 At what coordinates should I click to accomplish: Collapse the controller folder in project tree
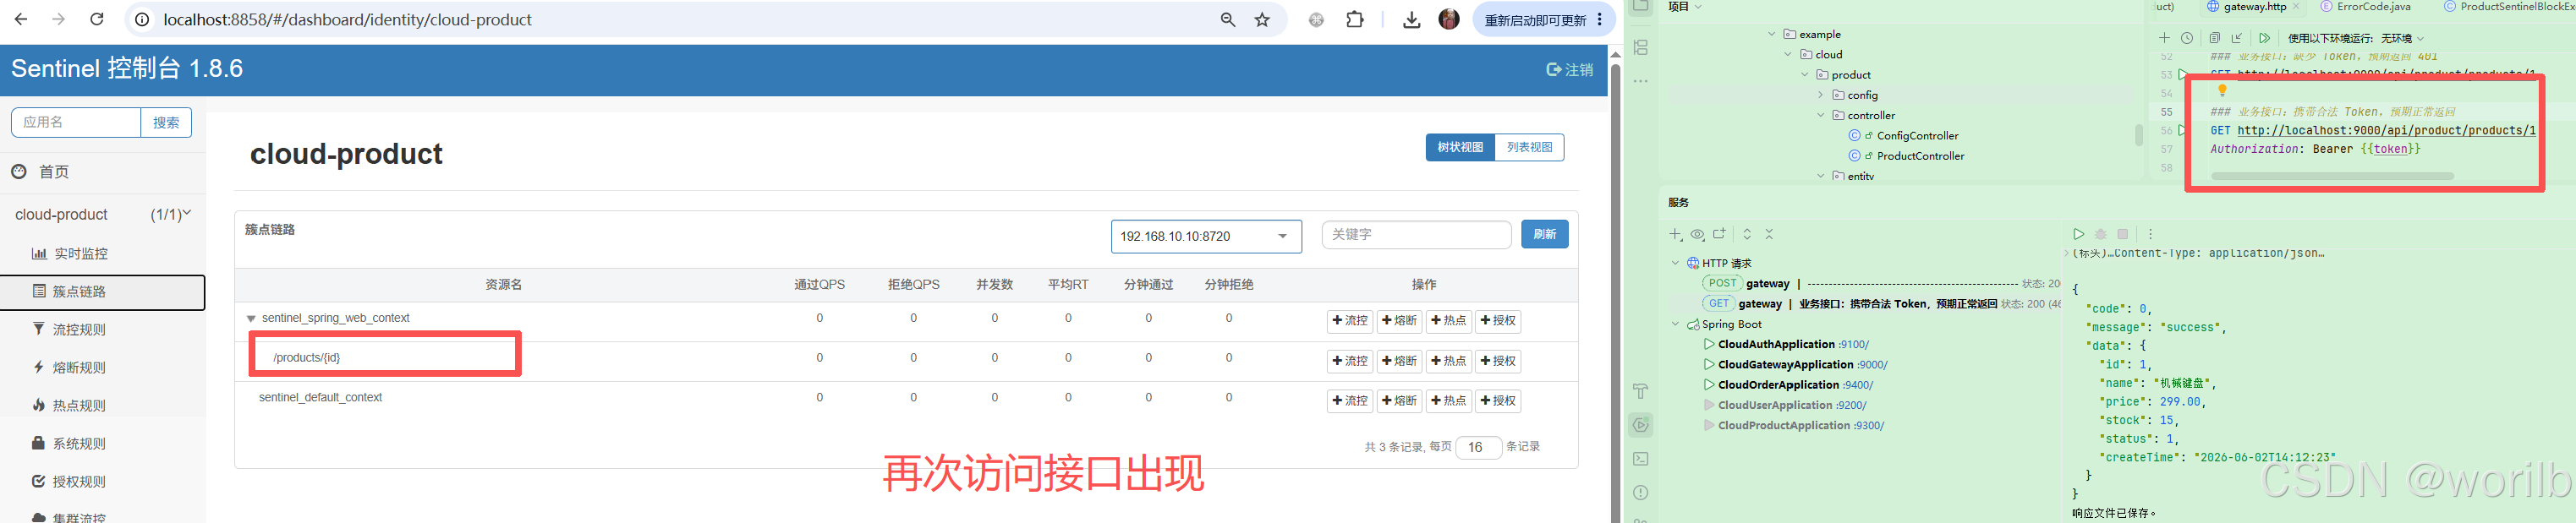[x=1821, y=115]
